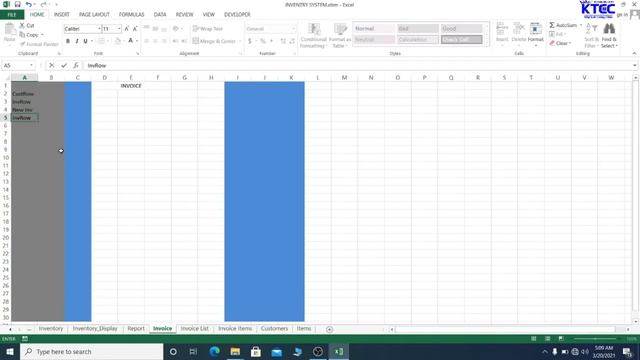
Task: Confirm the cell entry with checkmark icon
Action: click(x=64, y=65)
